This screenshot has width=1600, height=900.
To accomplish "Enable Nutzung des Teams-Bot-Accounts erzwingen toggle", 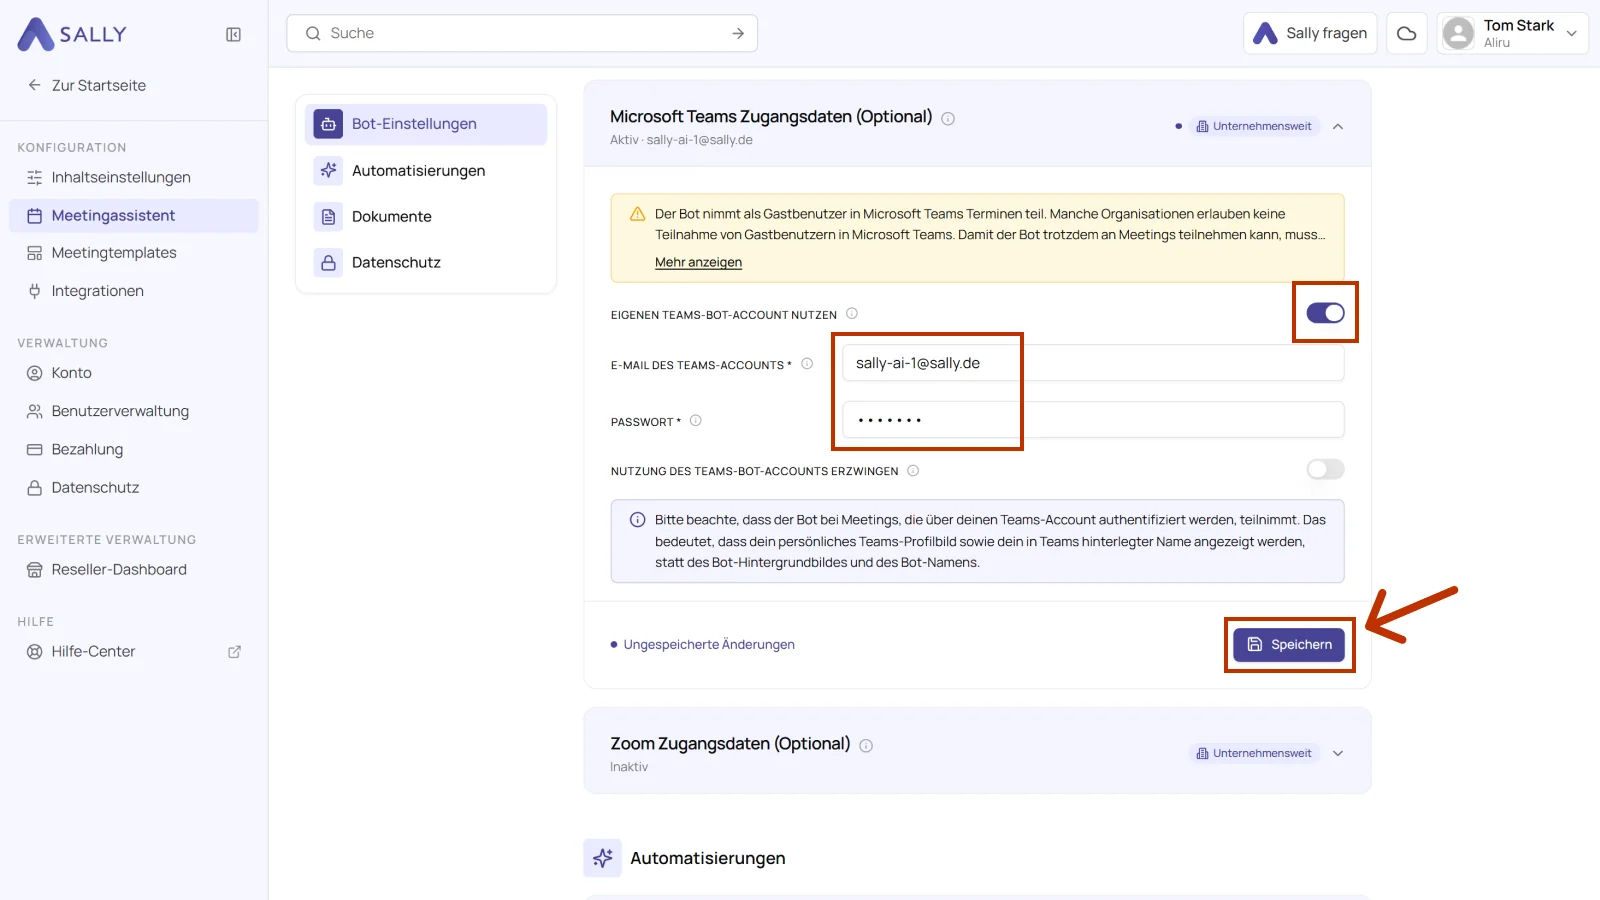I will (1325, 469).
